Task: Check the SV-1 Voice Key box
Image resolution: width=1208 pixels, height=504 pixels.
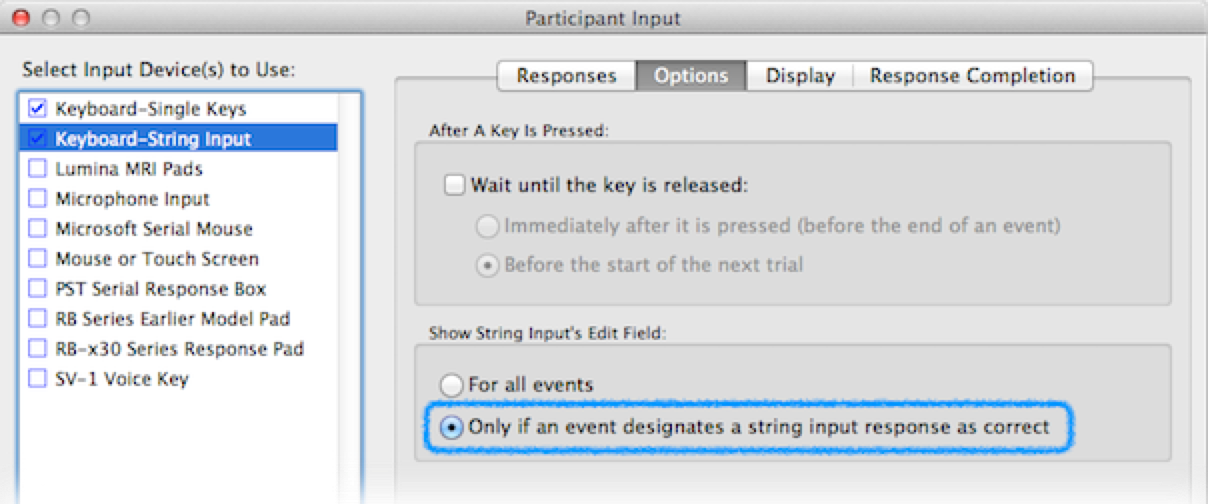Action: click(x=38, y=378)
